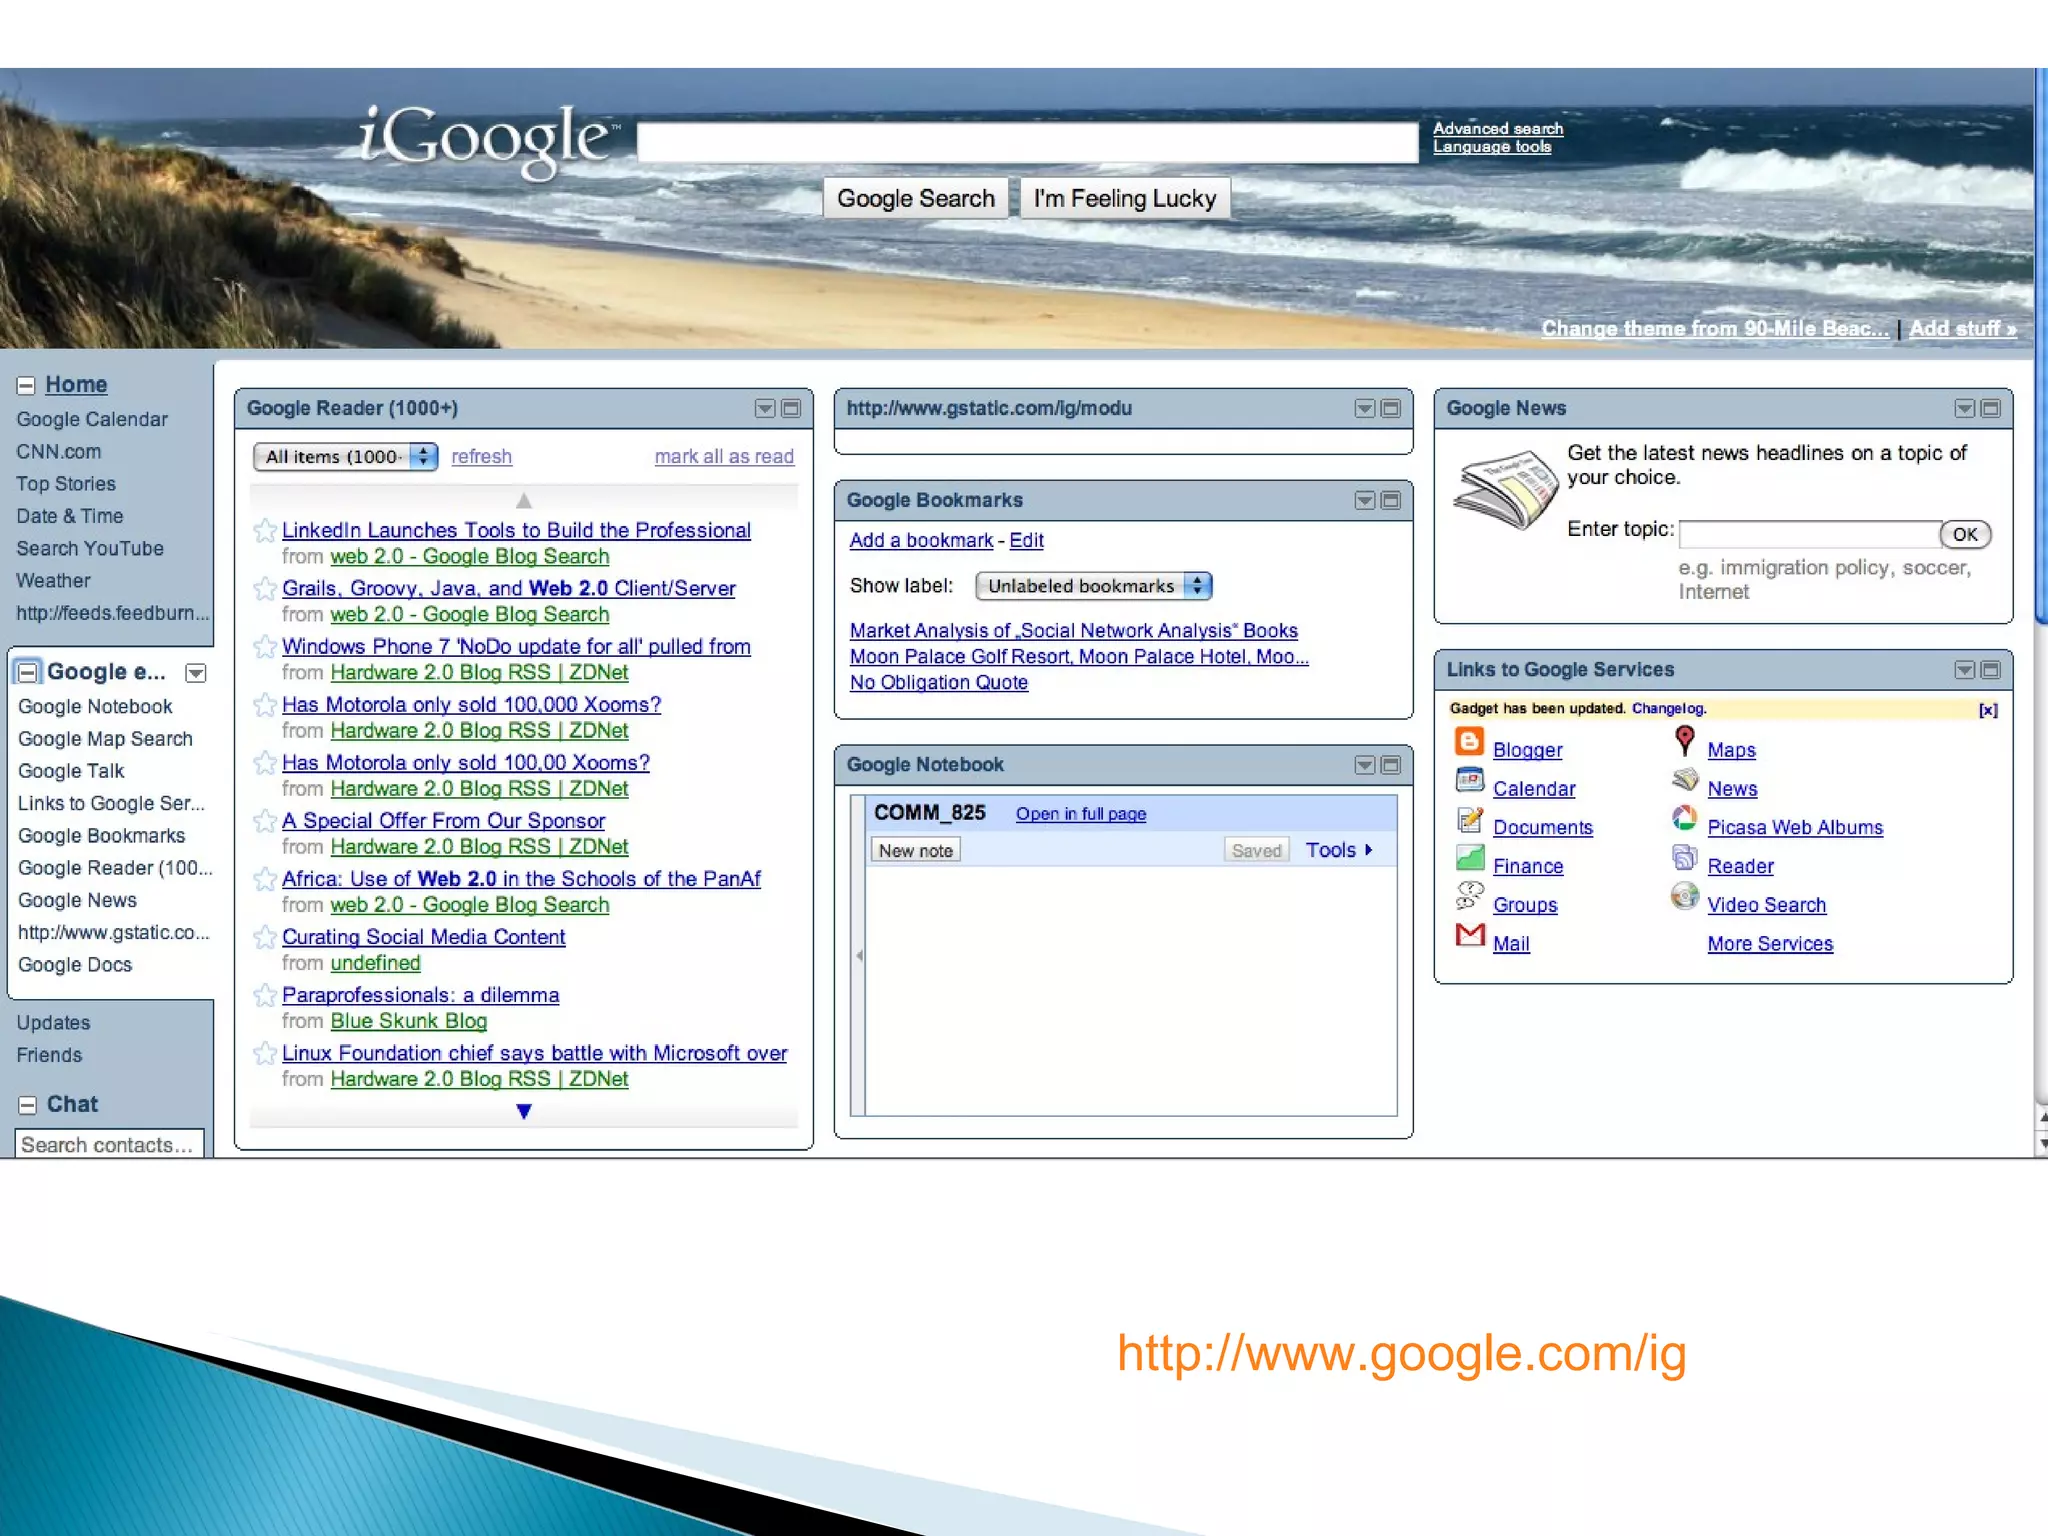The image size is (2048, 1536).
Task: Click the Picasa Web Albums icon
Action: point(1685,819)
